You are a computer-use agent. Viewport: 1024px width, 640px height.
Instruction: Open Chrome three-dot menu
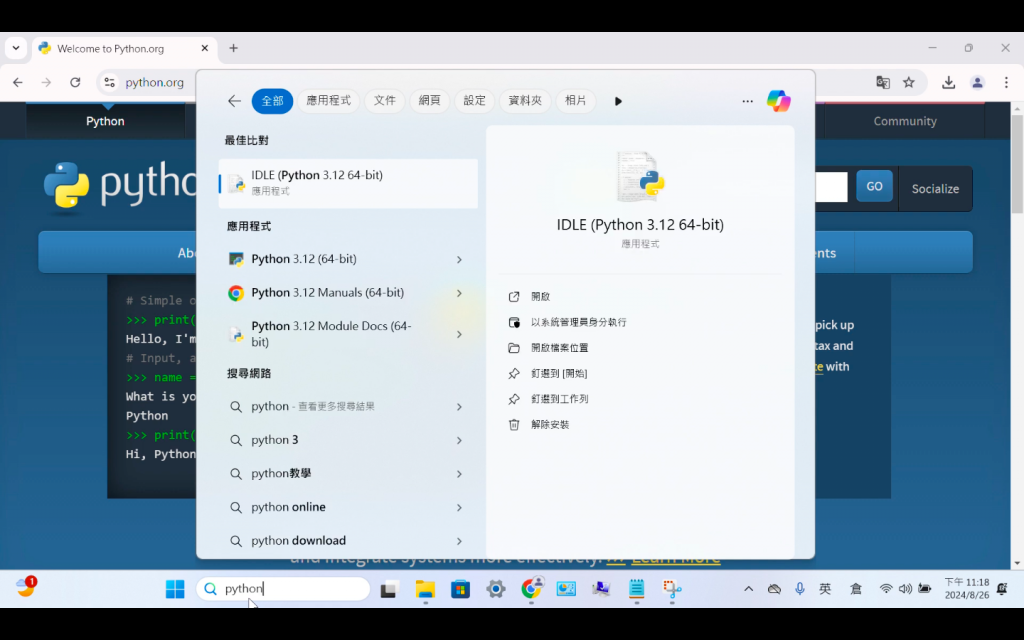tap(1006, 82)
